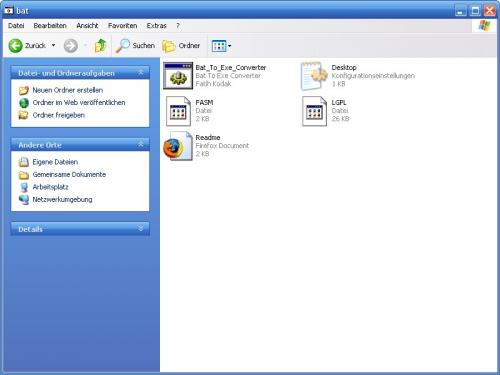Click the LGPL file name label
The image size is (500, 375).
[x=339, y=103]
